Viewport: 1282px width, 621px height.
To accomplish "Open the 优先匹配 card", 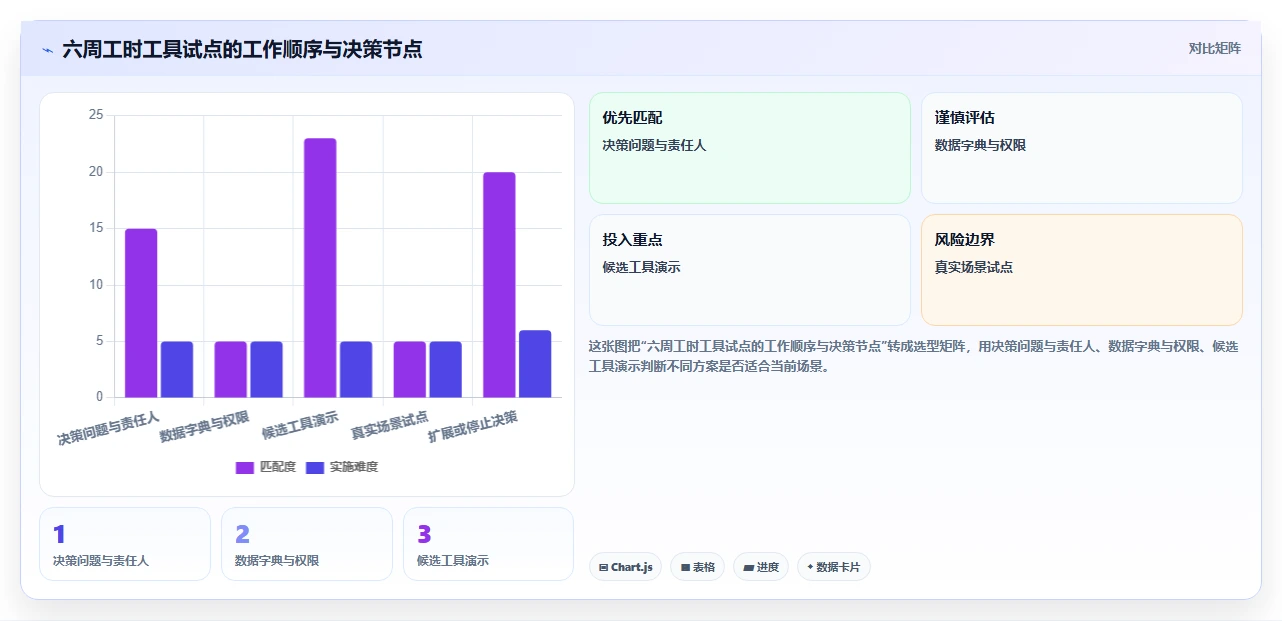I will pyautogui.click(x=750, y=148).
